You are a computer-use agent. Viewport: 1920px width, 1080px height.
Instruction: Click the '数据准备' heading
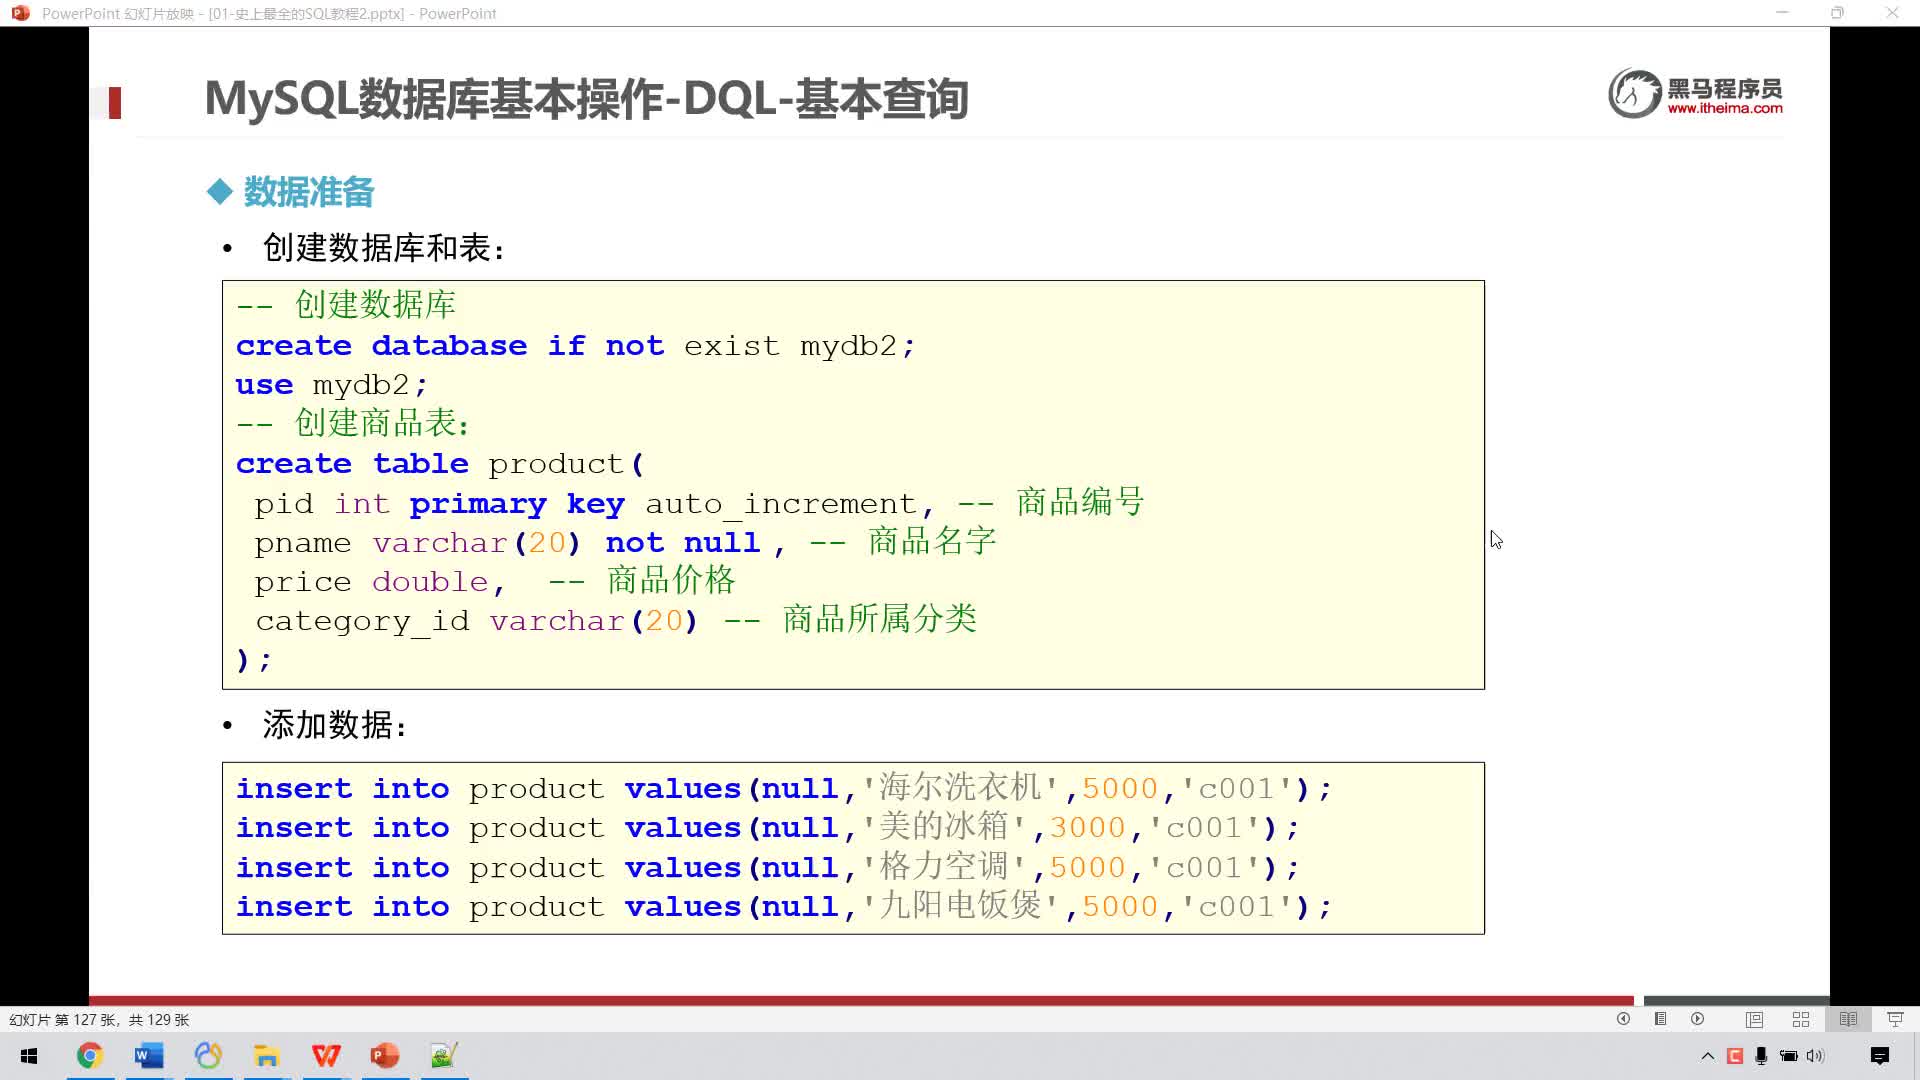coord(309,192)
